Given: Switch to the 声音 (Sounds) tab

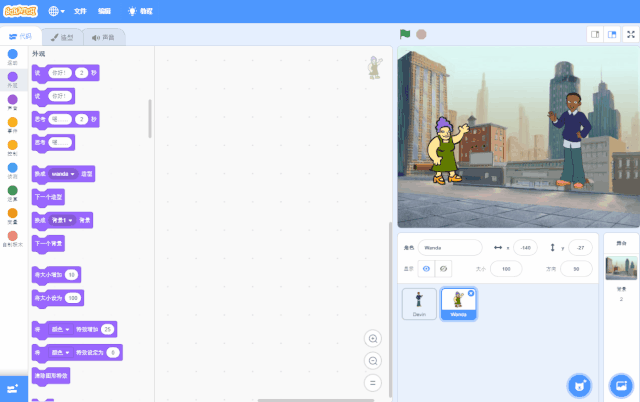Looking at the screenshot, I should tap(104, 38).
